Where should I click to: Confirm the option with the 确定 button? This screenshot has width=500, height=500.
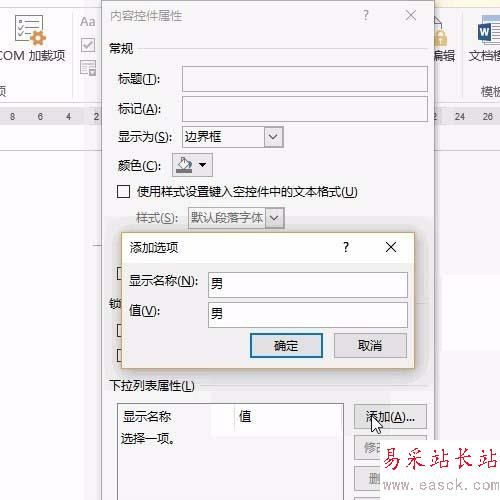[286, 346]
